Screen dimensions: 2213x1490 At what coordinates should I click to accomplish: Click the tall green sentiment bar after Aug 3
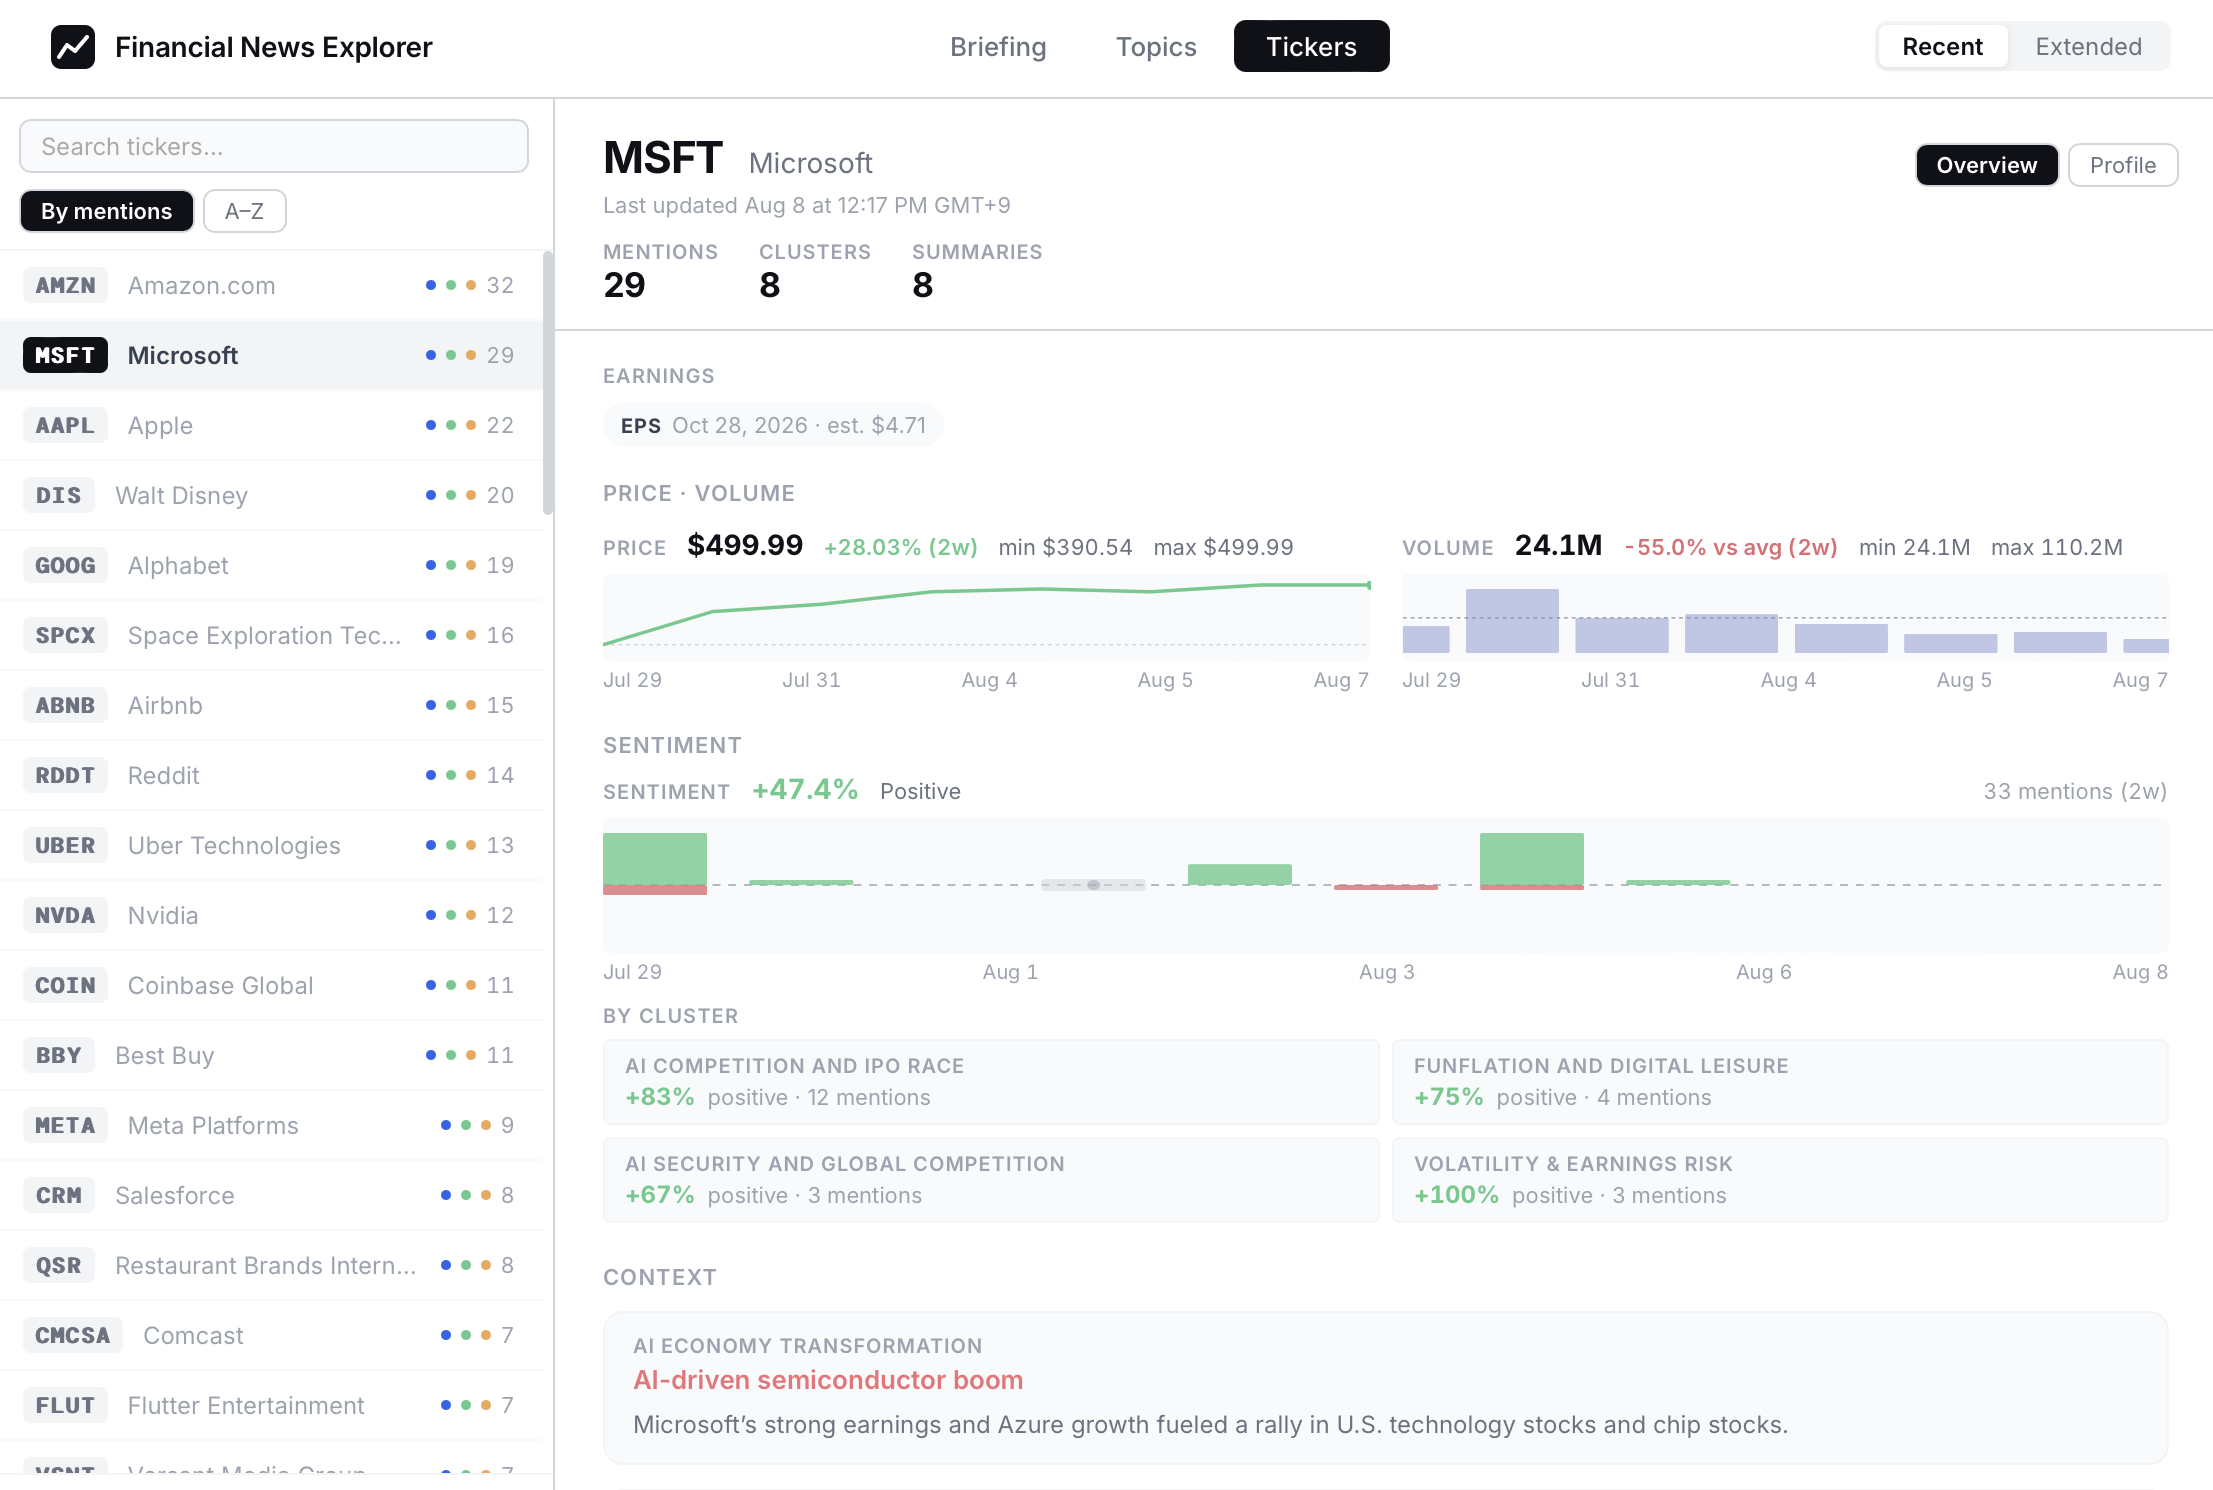[1531, 859]
